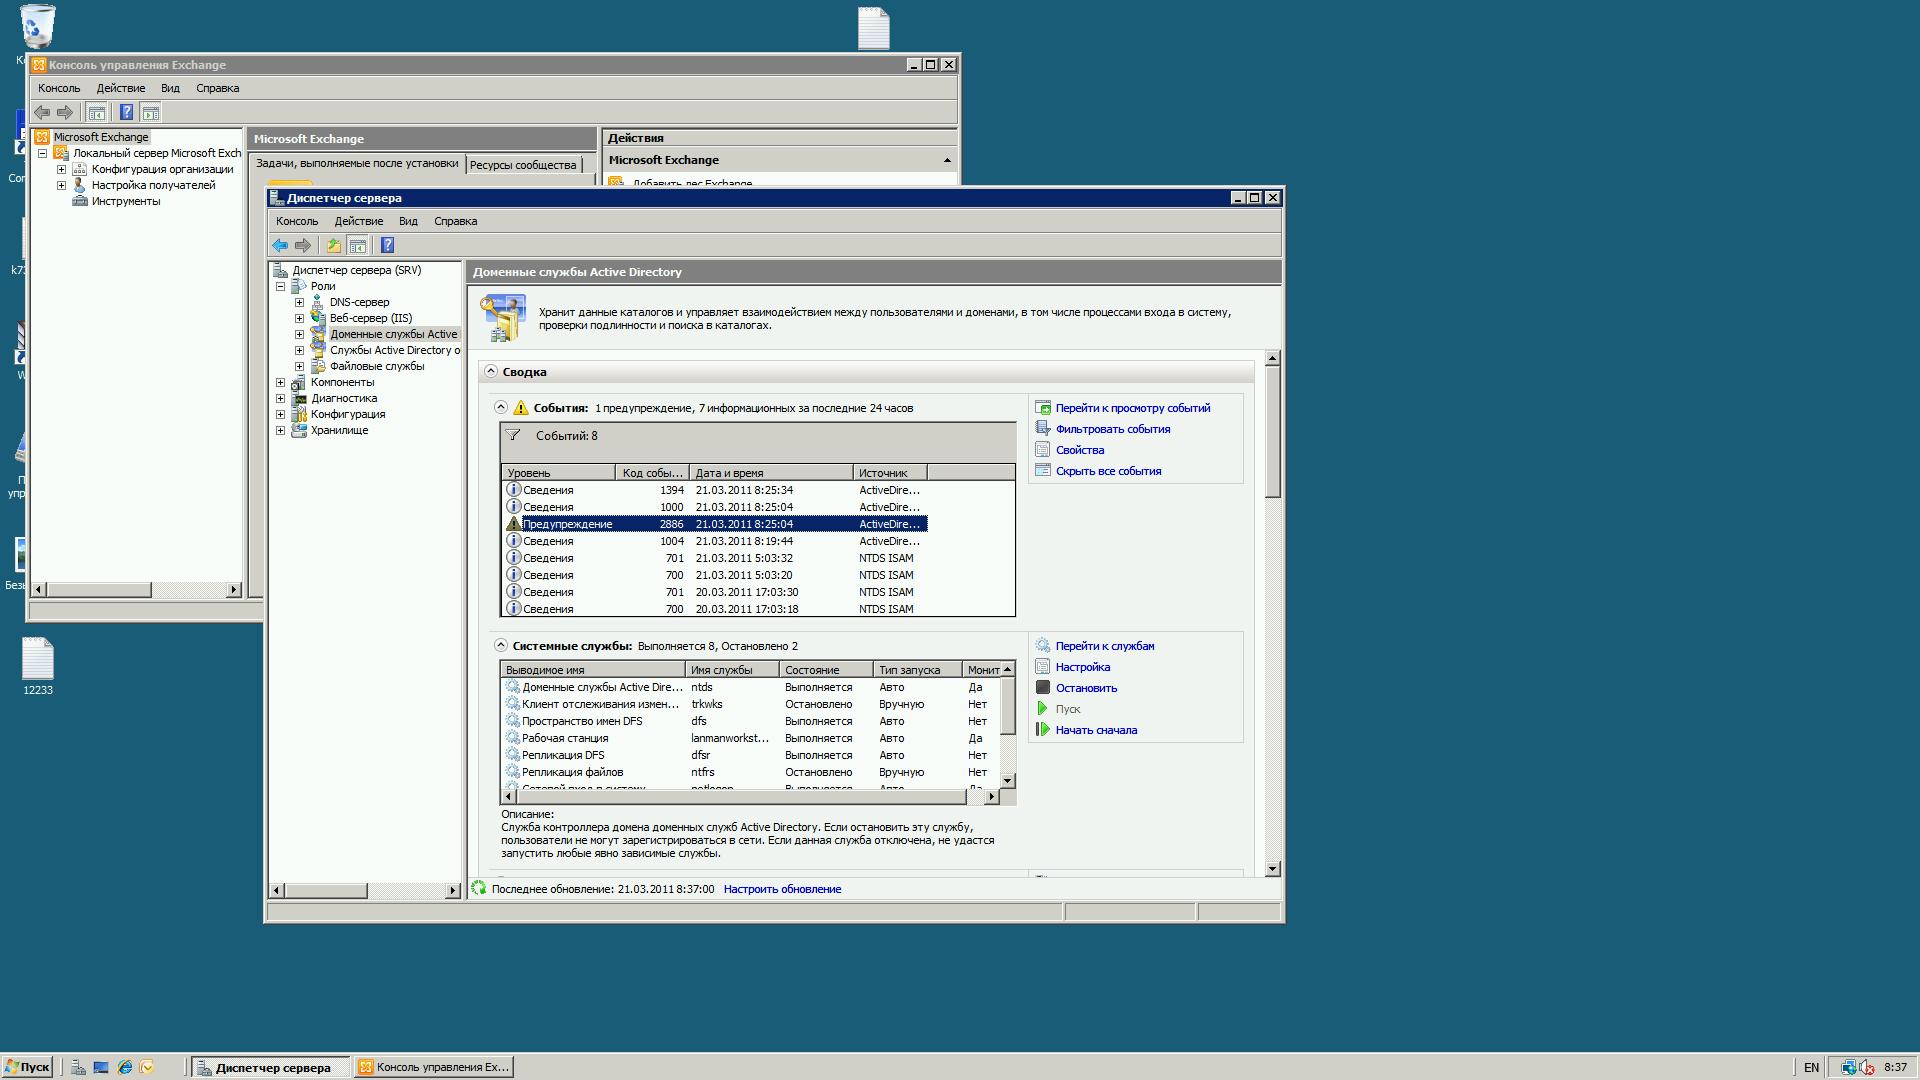Click show/hide action pane icon in Exchange toolbar
Image resolution: width=1920 pixels, height=1080 pixels.
pyautogui.click(x=150, y=112)
